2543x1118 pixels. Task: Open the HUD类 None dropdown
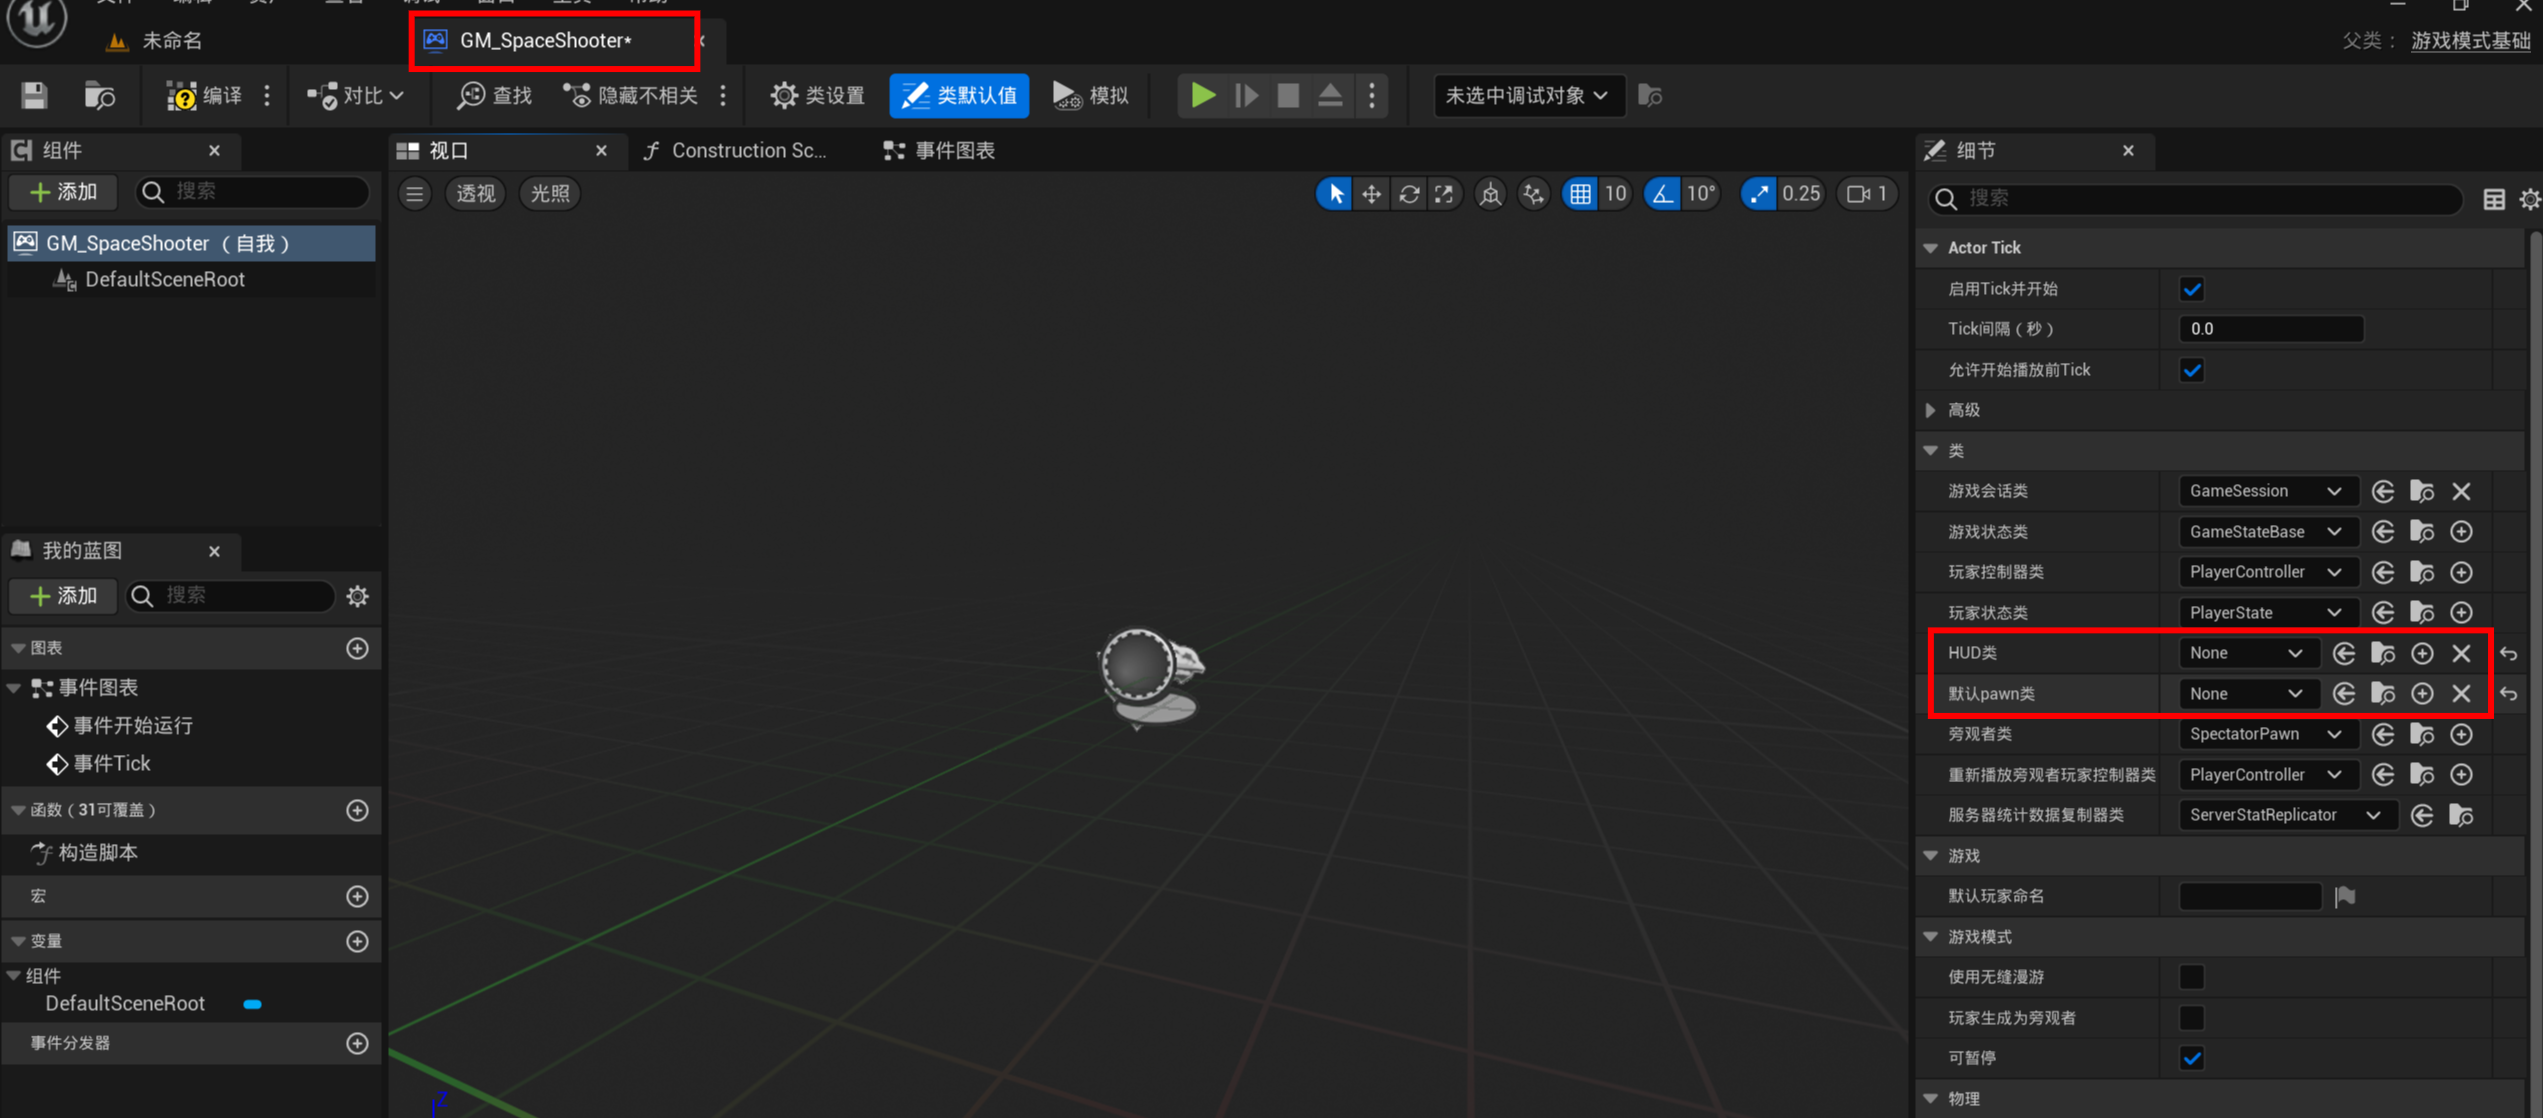pyautogui.click(x=2248, y=653)
